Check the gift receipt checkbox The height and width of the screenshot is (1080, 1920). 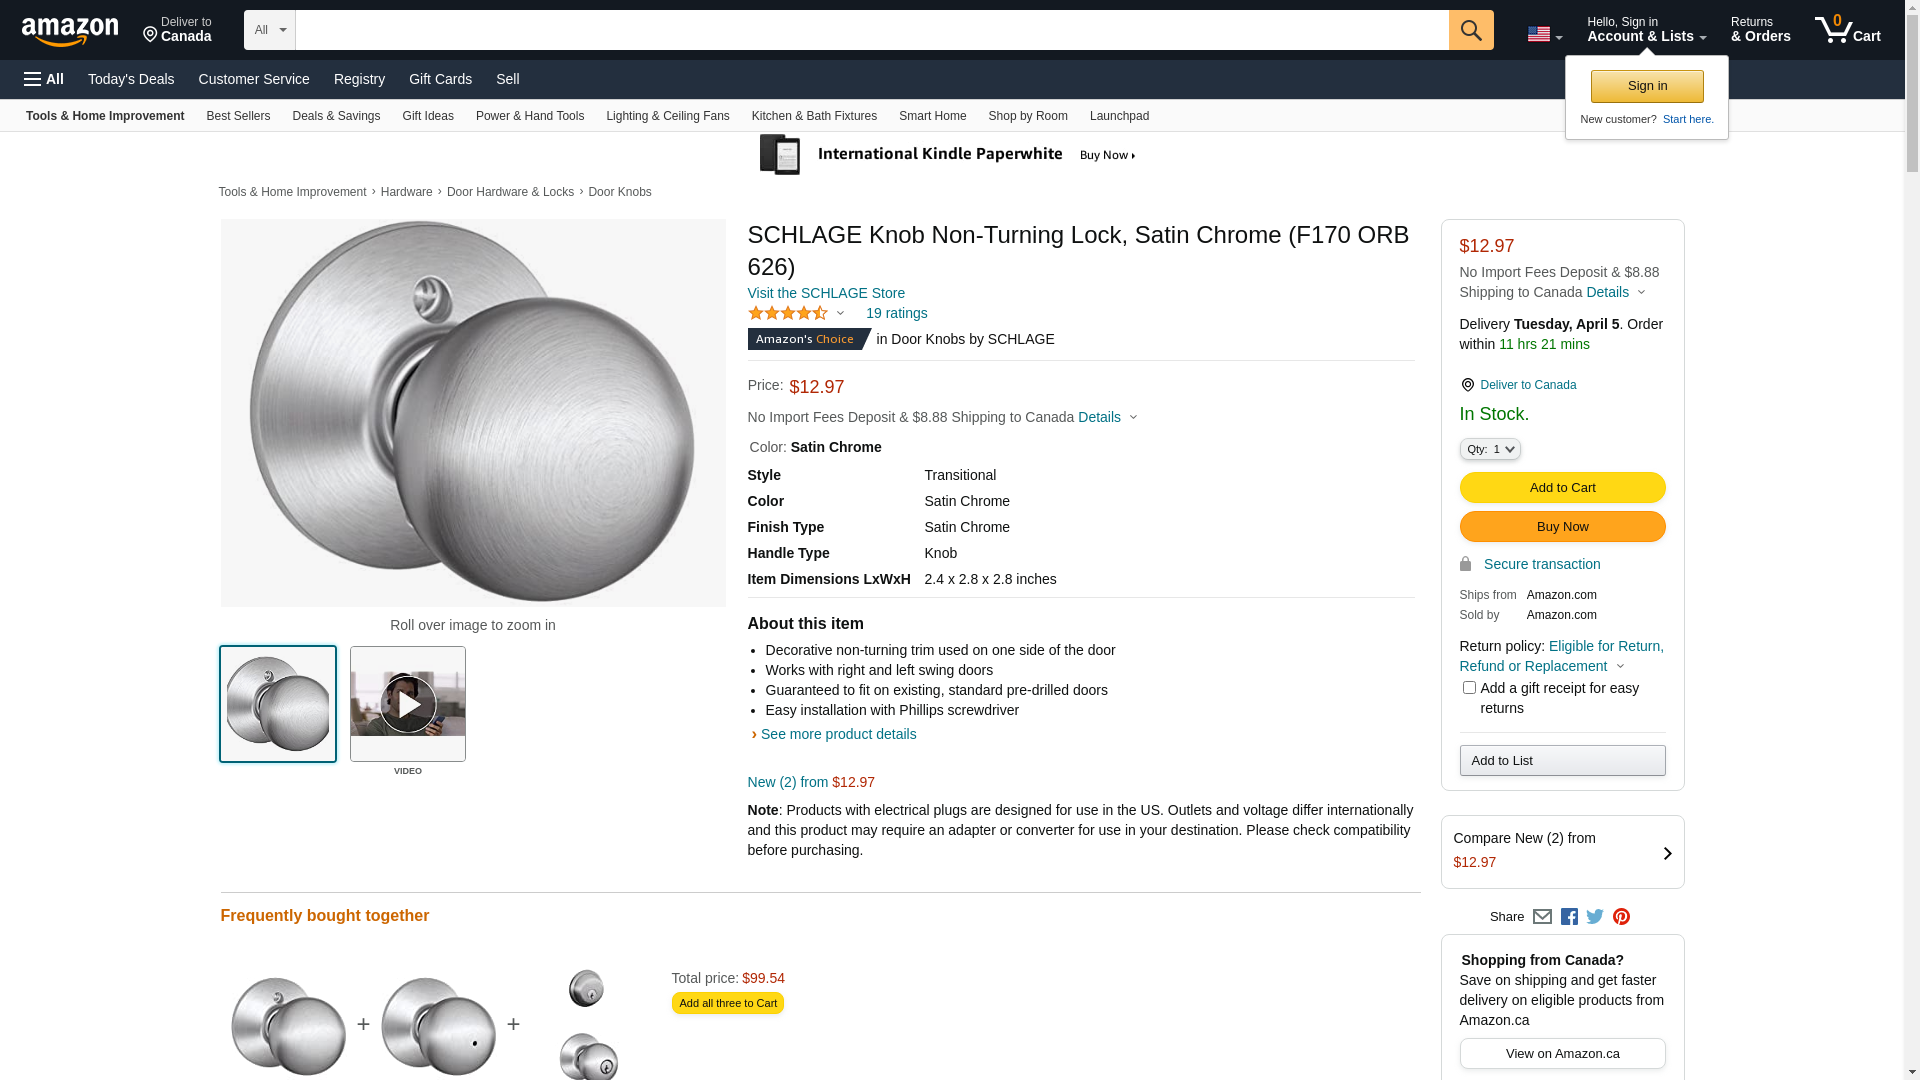point(1469,688)
